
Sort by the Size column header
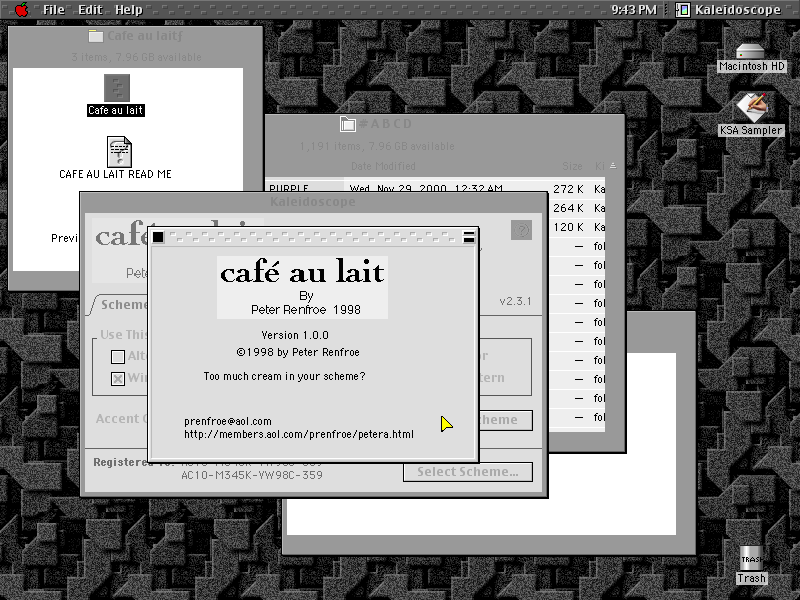click(x=572, y=166)
